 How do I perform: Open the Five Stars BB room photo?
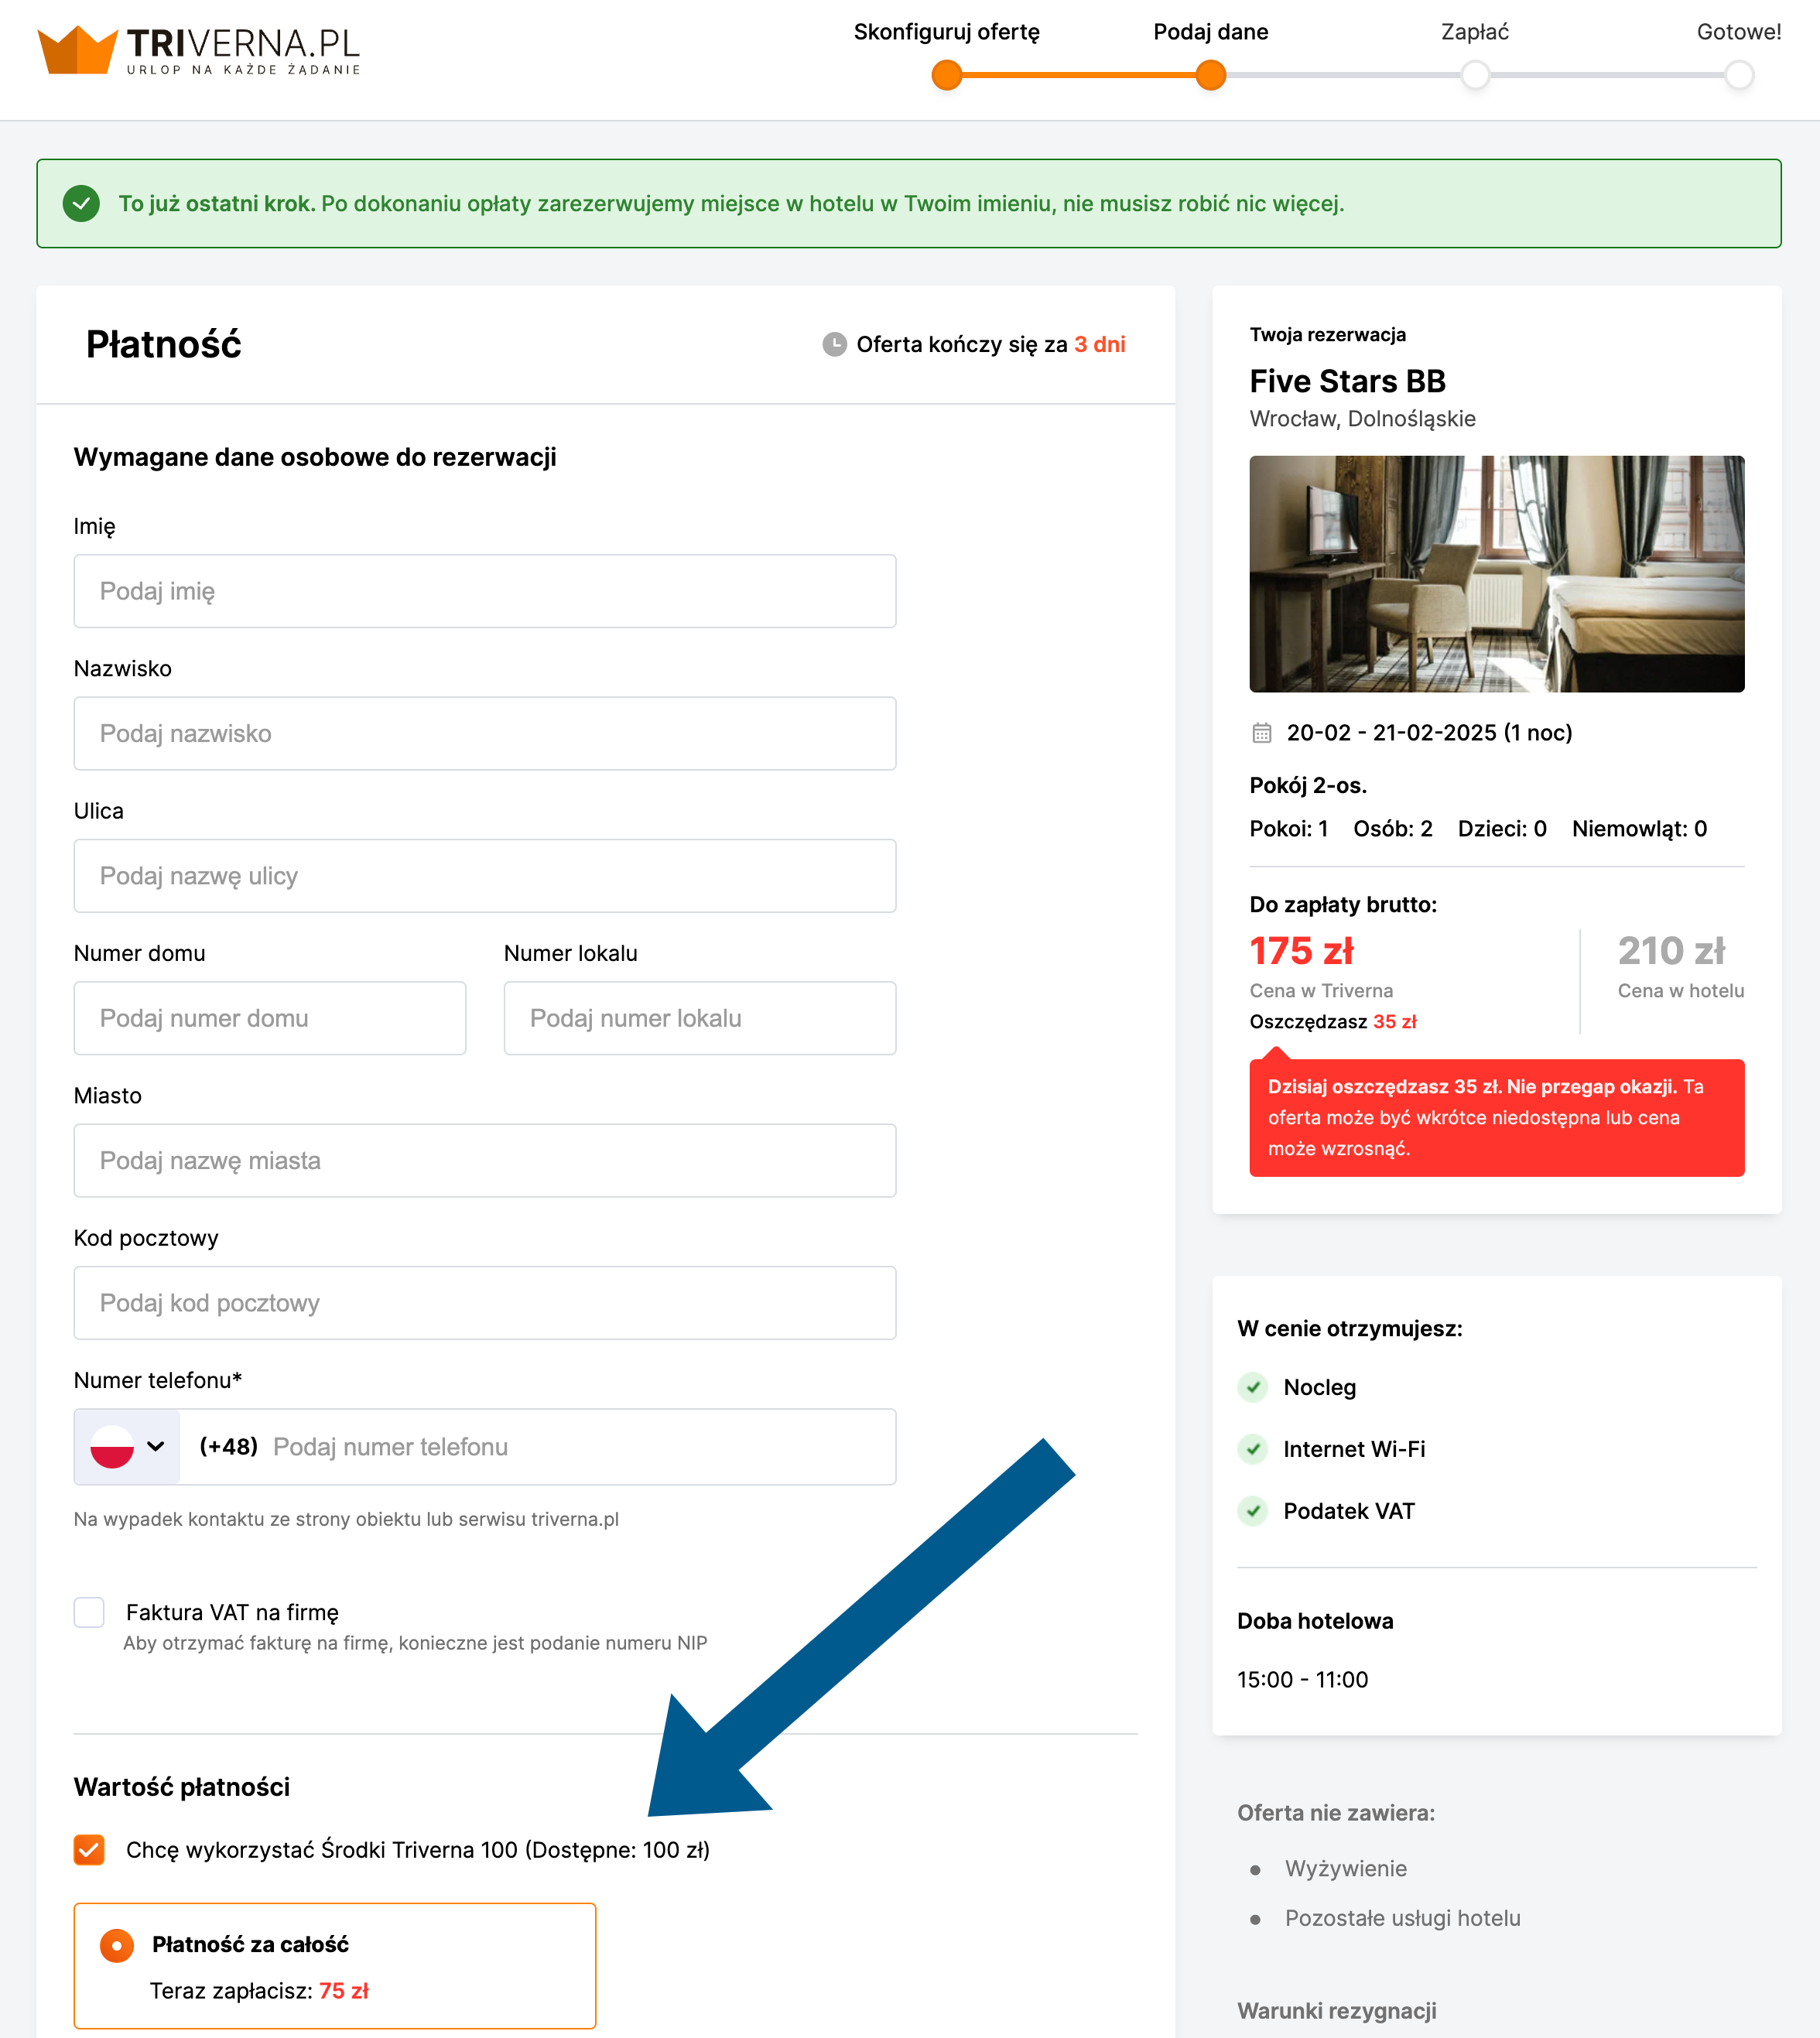[1496, 574]
